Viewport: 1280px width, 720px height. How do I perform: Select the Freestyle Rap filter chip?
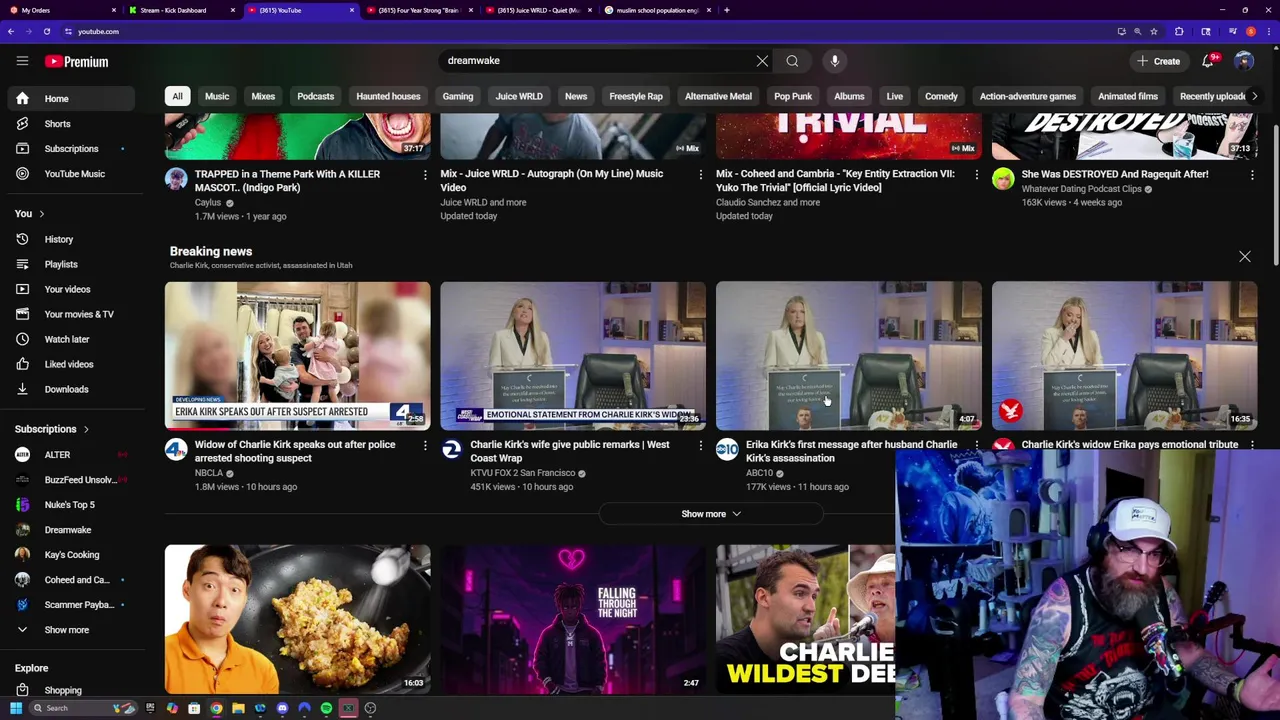pyautogui.click(x=636, y=96)
